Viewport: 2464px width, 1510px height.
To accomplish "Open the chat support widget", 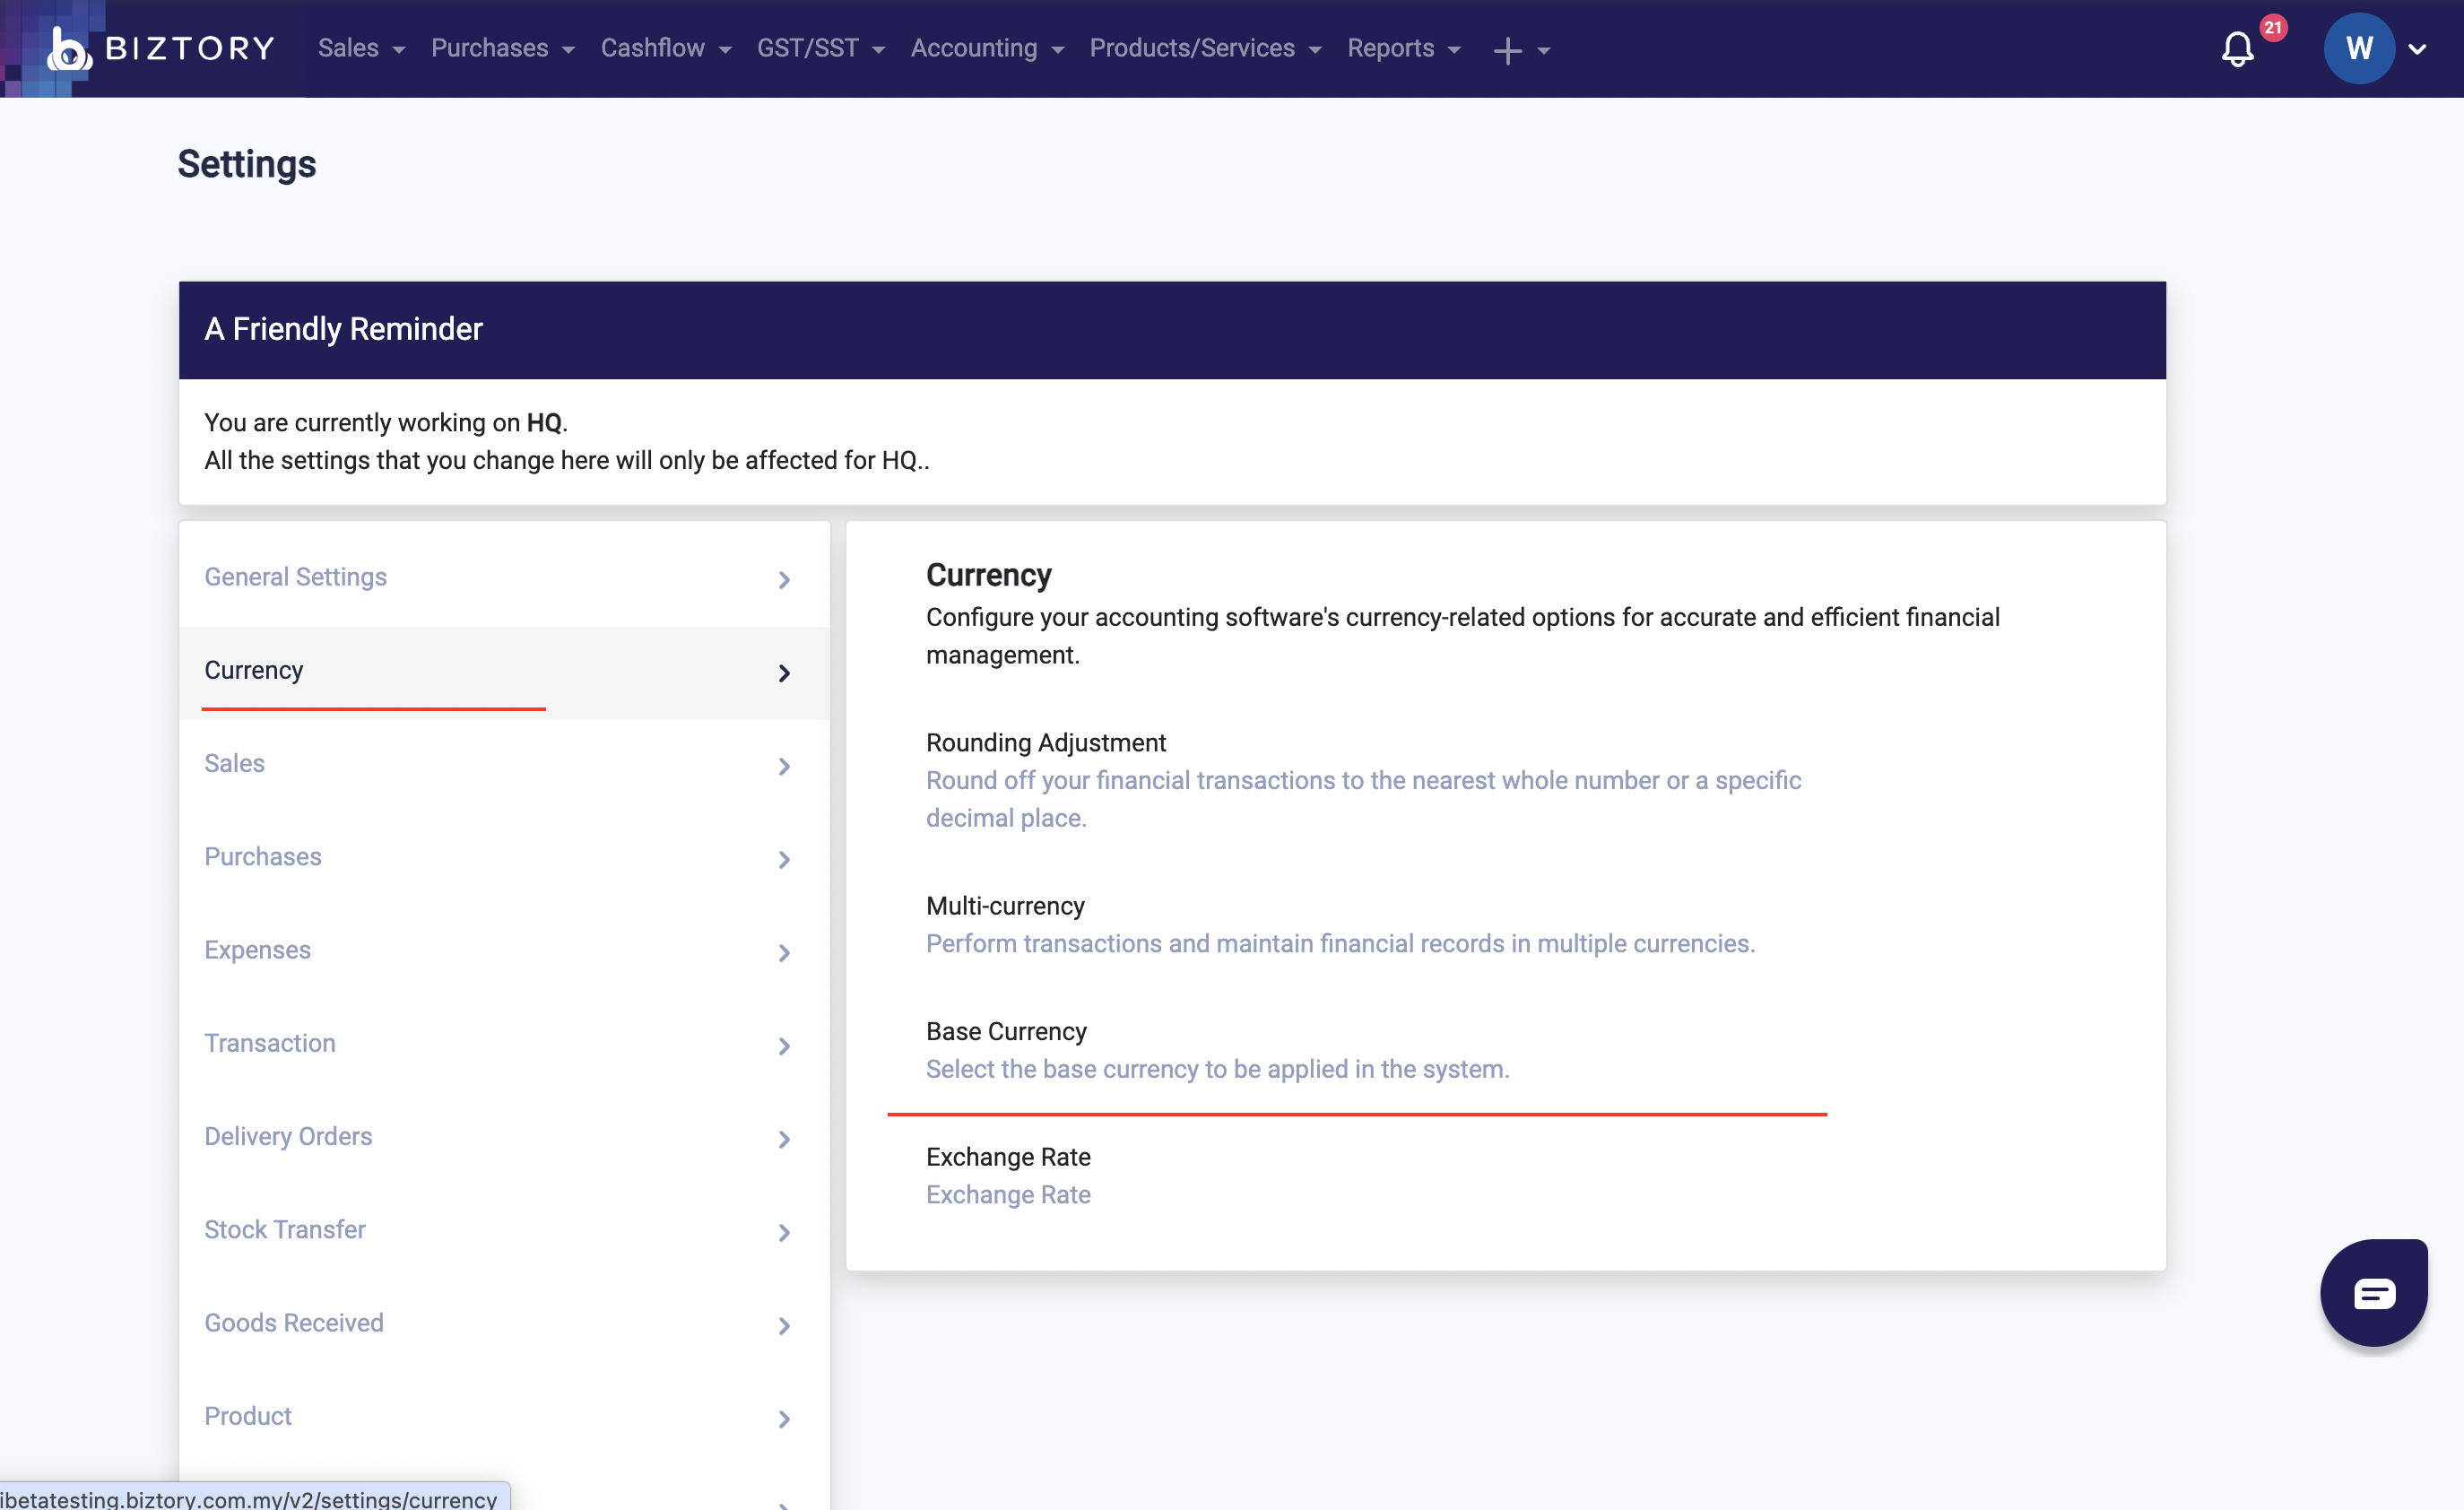I will click(x=2373, y=1292).
